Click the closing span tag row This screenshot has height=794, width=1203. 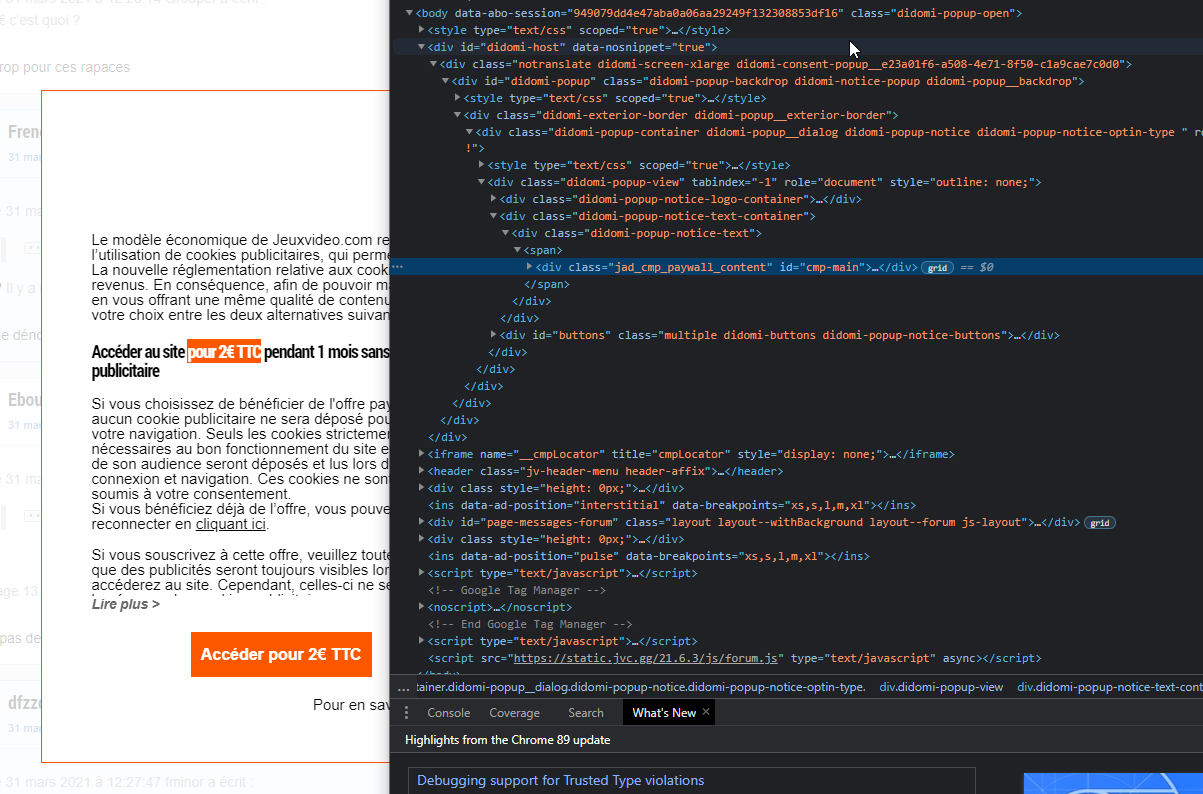pyautogui.click(x=545, y=284)
